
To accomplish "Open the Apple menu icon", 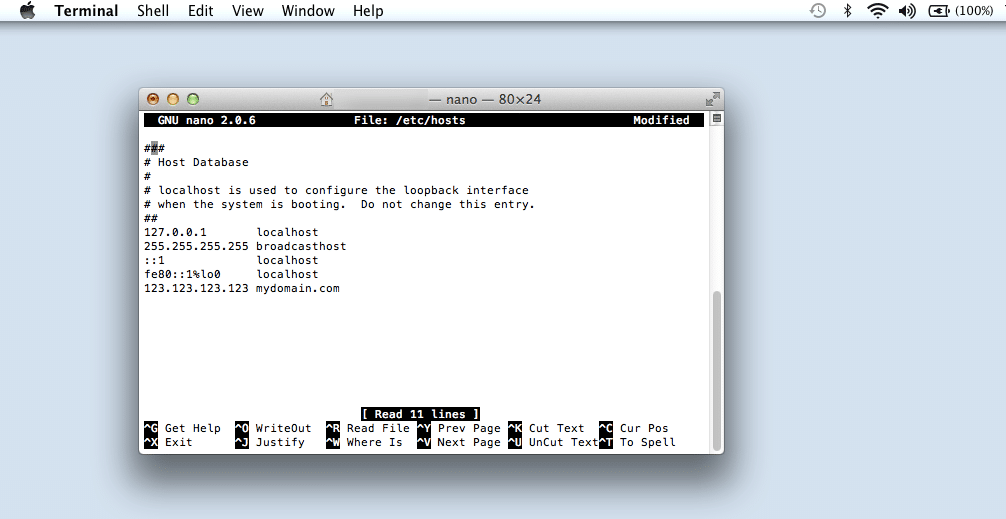I will tap(27, 11).
